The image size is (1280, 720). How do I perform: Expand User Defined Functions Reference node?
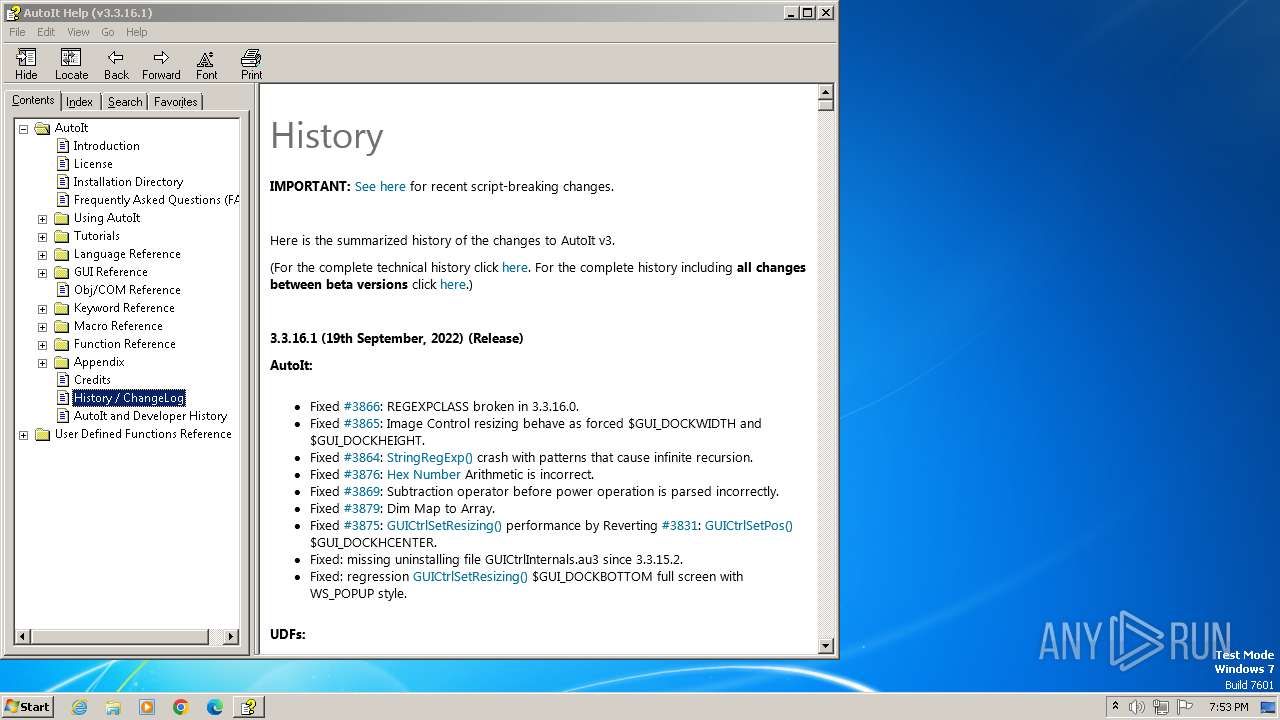[23, 434]
